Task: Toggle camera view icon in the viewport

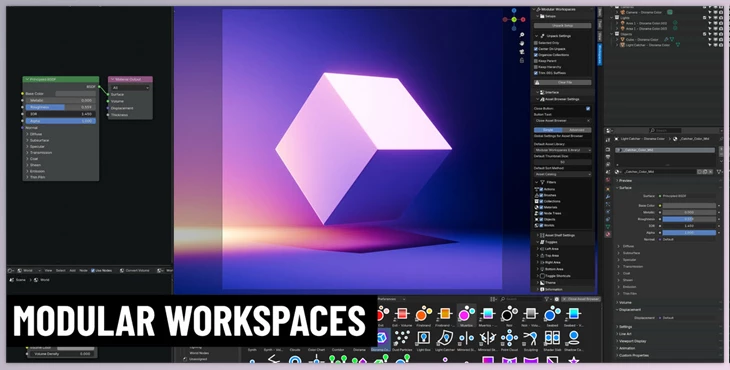Action: (522, 52)
